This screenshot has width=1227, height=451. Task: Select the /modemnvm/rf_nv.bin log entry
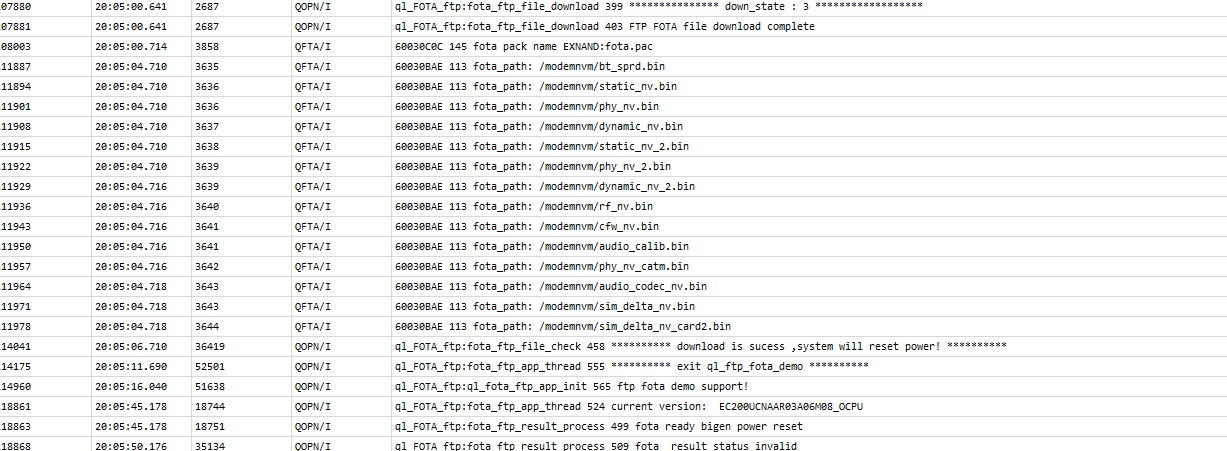pos(524,206)
